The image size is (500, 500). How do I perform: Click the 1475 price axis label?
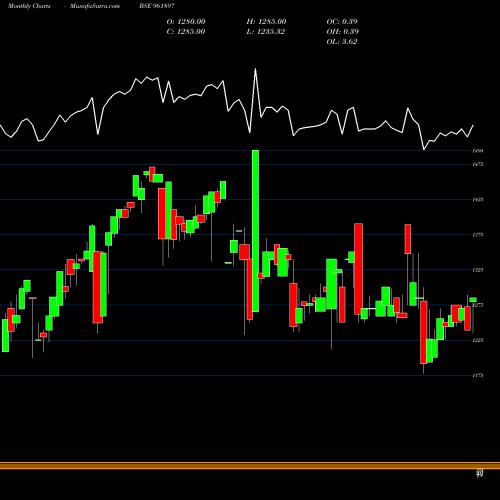[x=478, y=164]
